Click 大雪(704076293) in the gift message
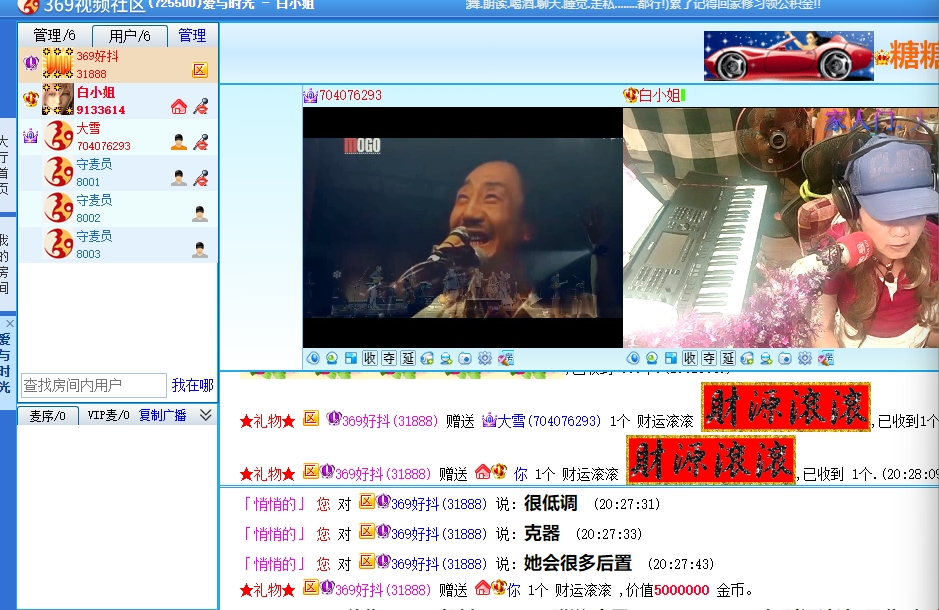This screenshot has height=610, width=939. click(x=549, y=421)
